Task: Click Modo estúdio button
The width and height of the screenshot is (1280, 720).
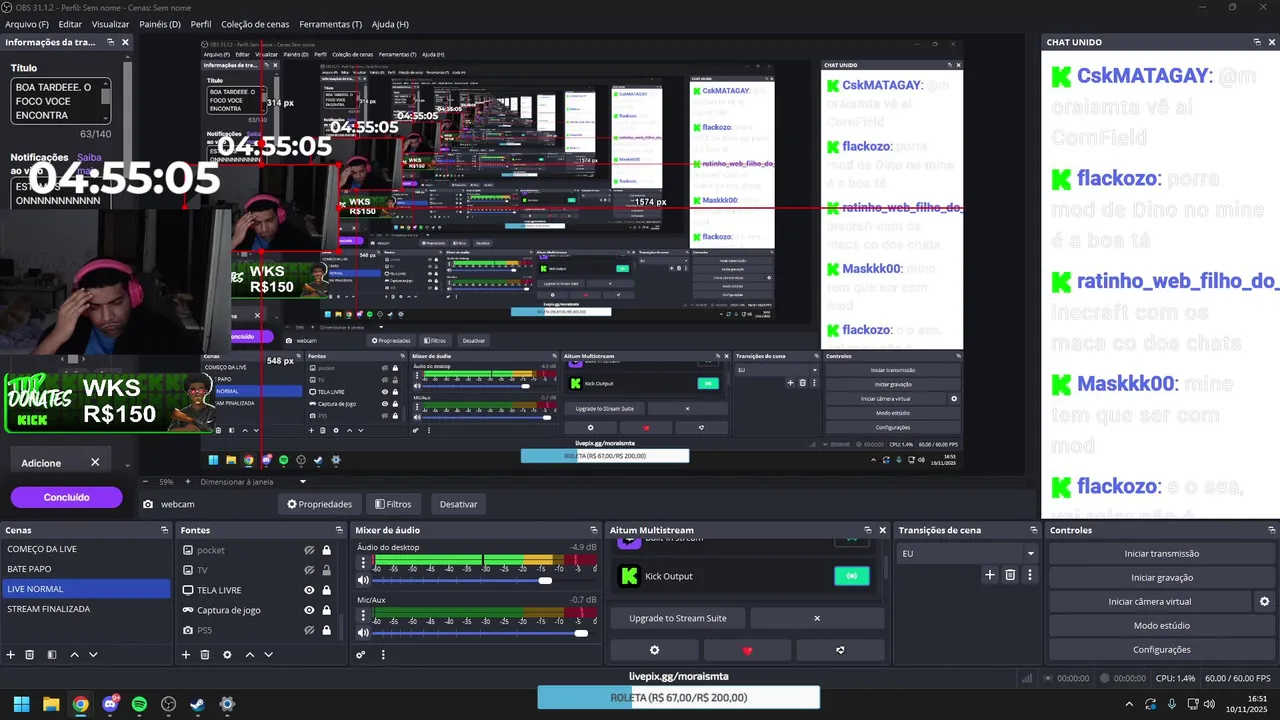Action: [1162, 625]
